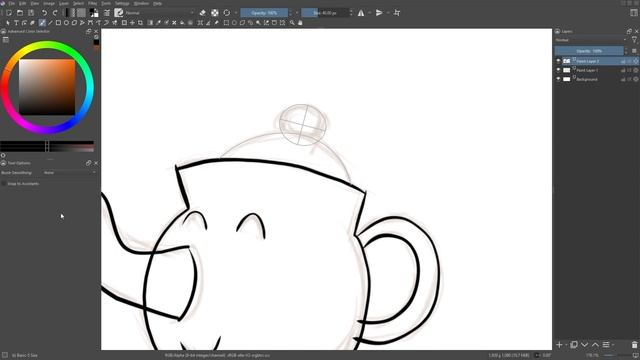Open the brush settings editor
The height and width of the screenshot is (360, 640).
(107, 13)
